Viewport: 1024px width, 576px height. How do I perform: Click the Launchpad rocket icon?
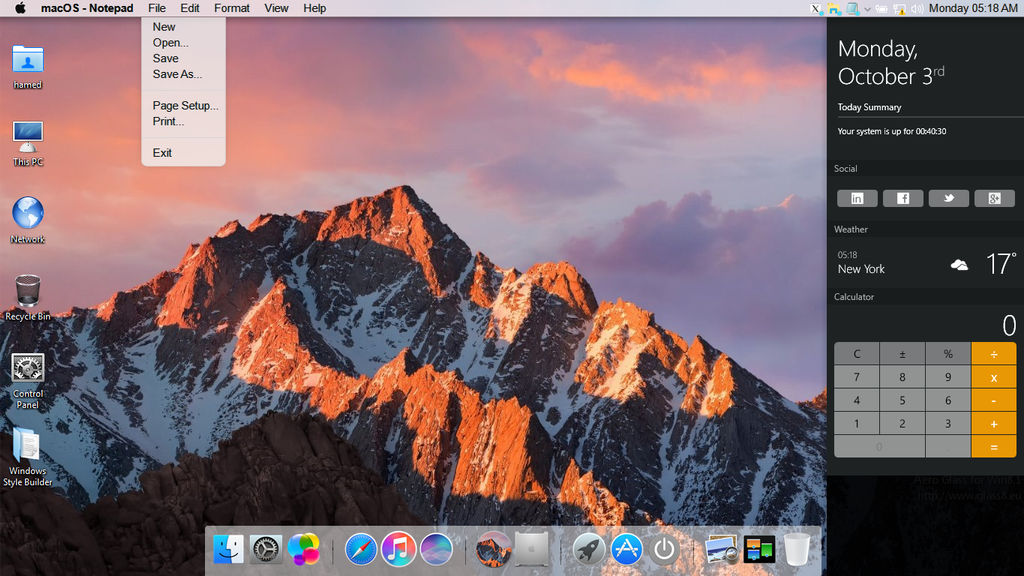(x=588, y=549)
